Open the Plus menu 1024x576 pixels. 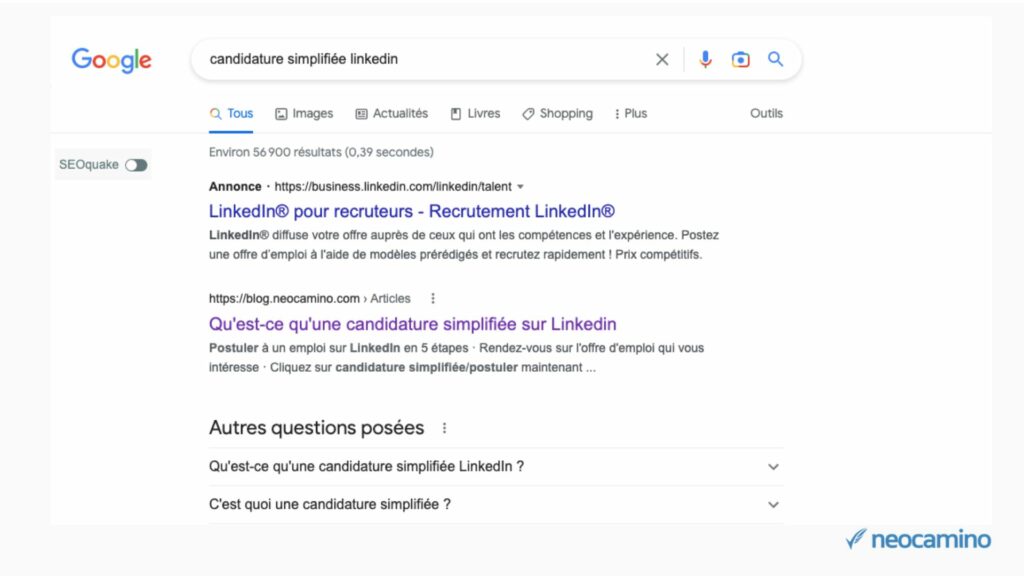click(630, 114)
